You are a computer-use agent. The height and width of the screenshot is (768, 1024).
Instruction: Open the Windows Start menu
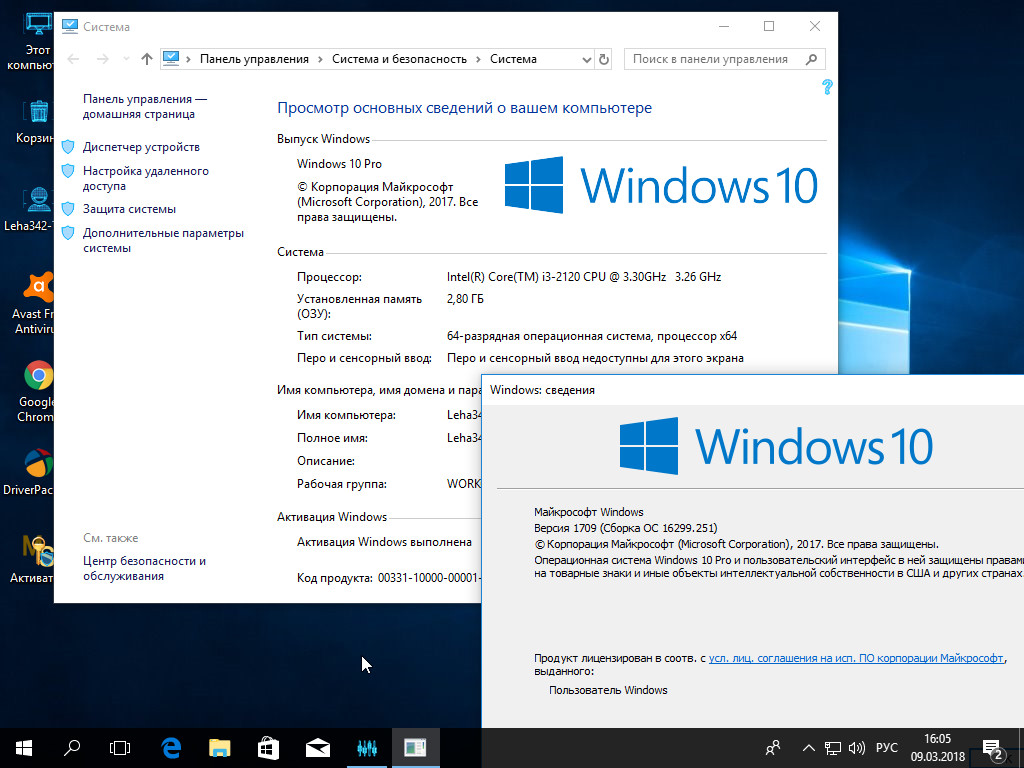tap(23, 747)
